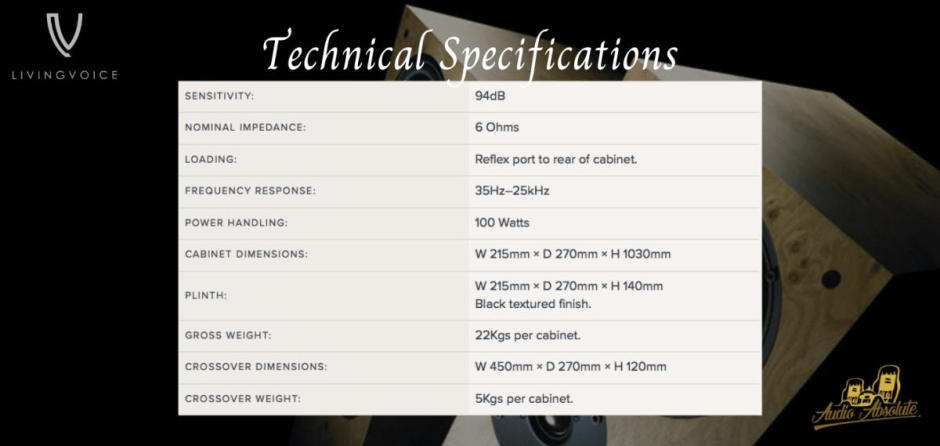Select the 22Kgs per cabinet value

click(x=526, y=335)
